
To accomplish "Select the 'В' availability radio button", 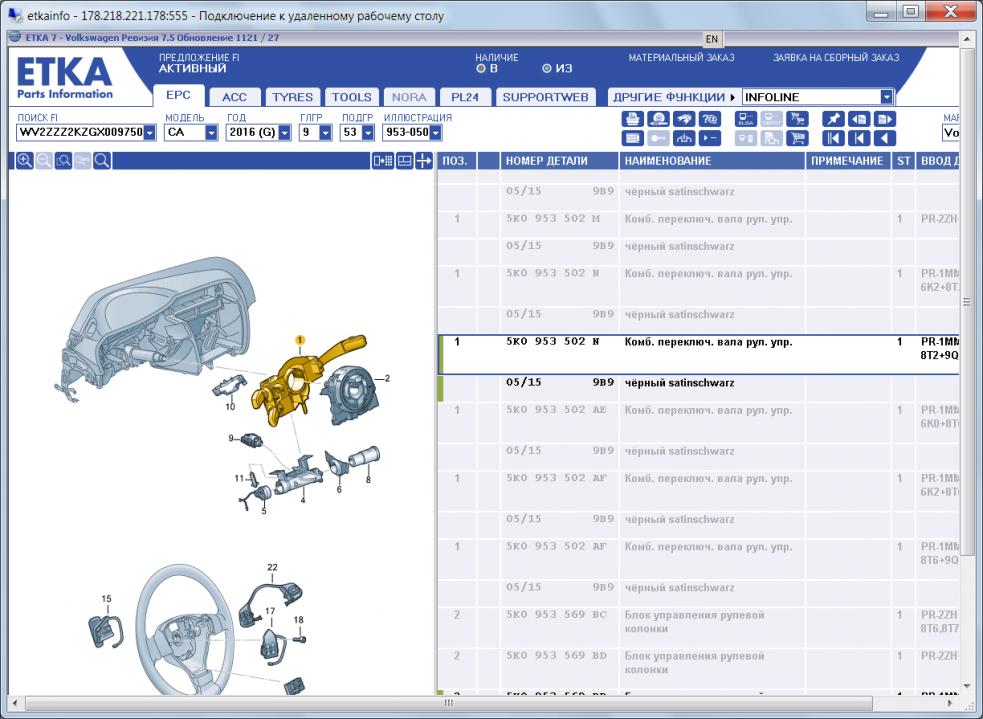I will coord(481,68).
